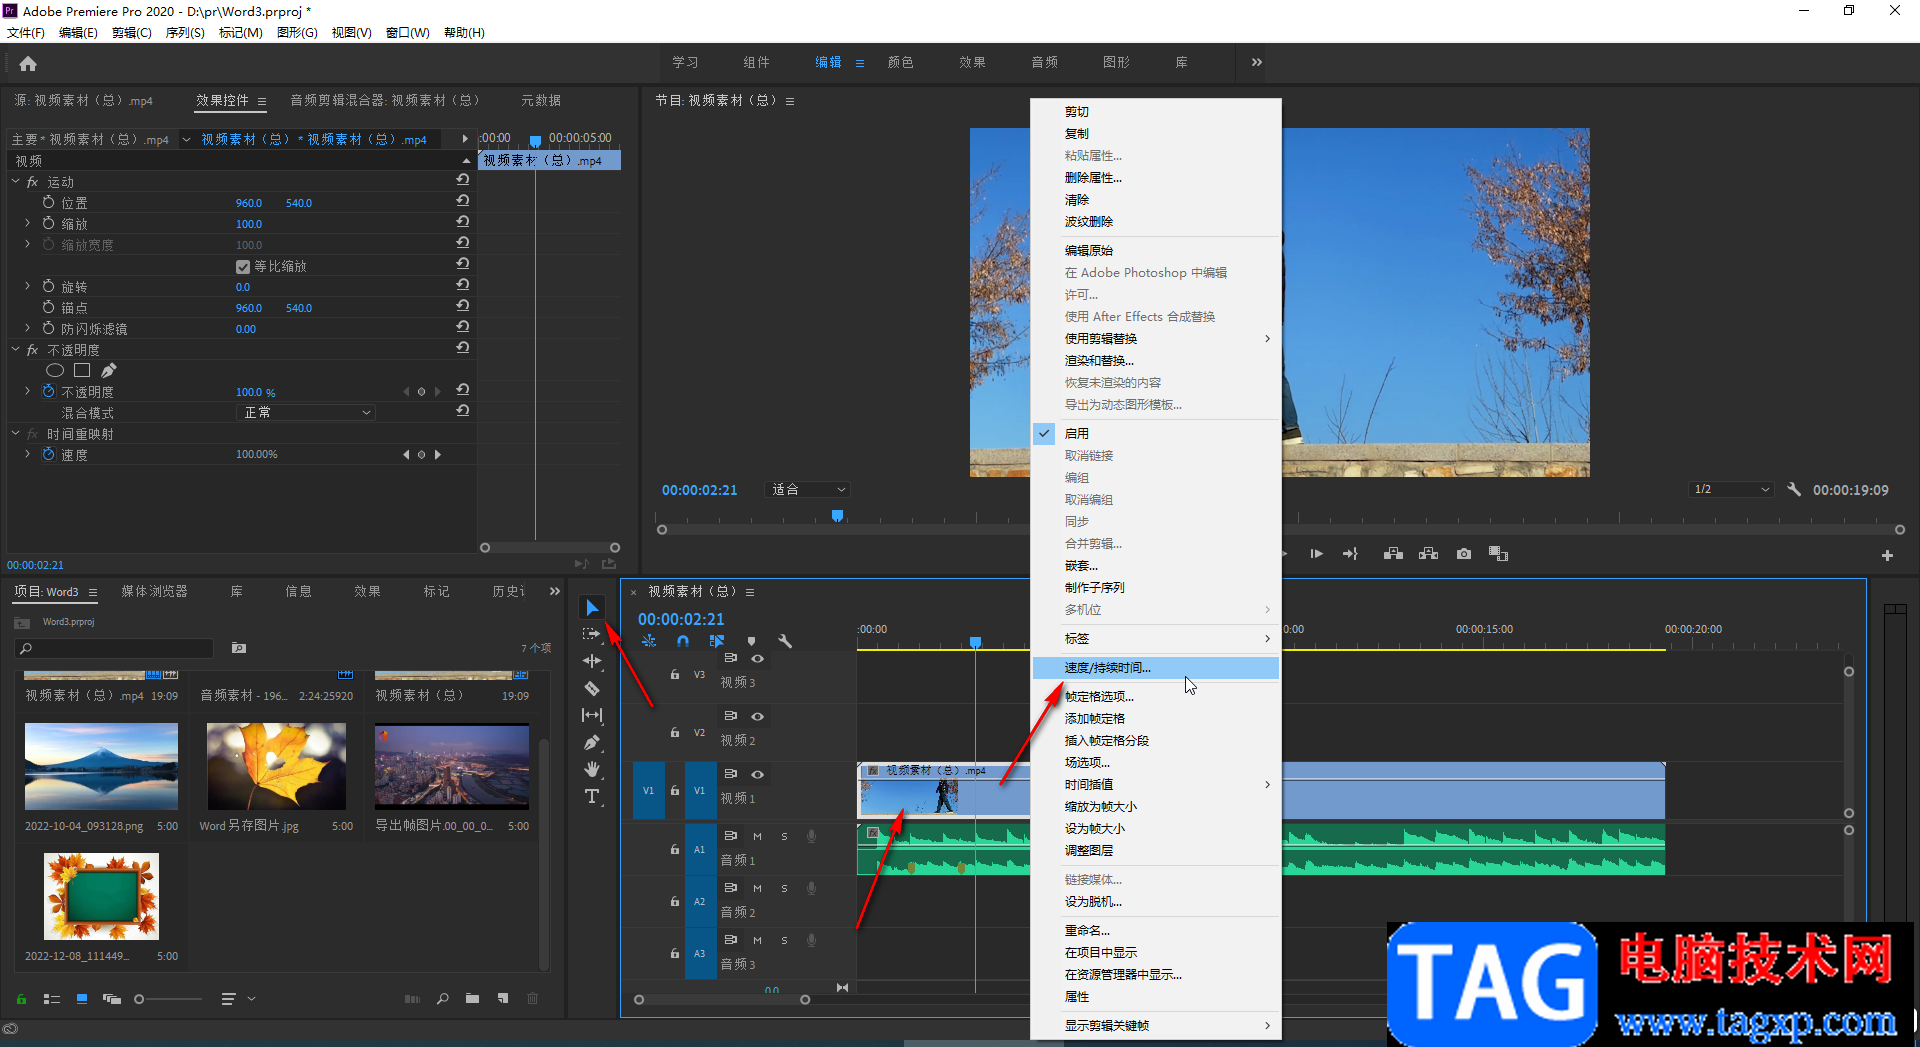Toggle lock on track V2
Image resolution: width=1920 pixels, height=1047 pixels.
point(675,733)
